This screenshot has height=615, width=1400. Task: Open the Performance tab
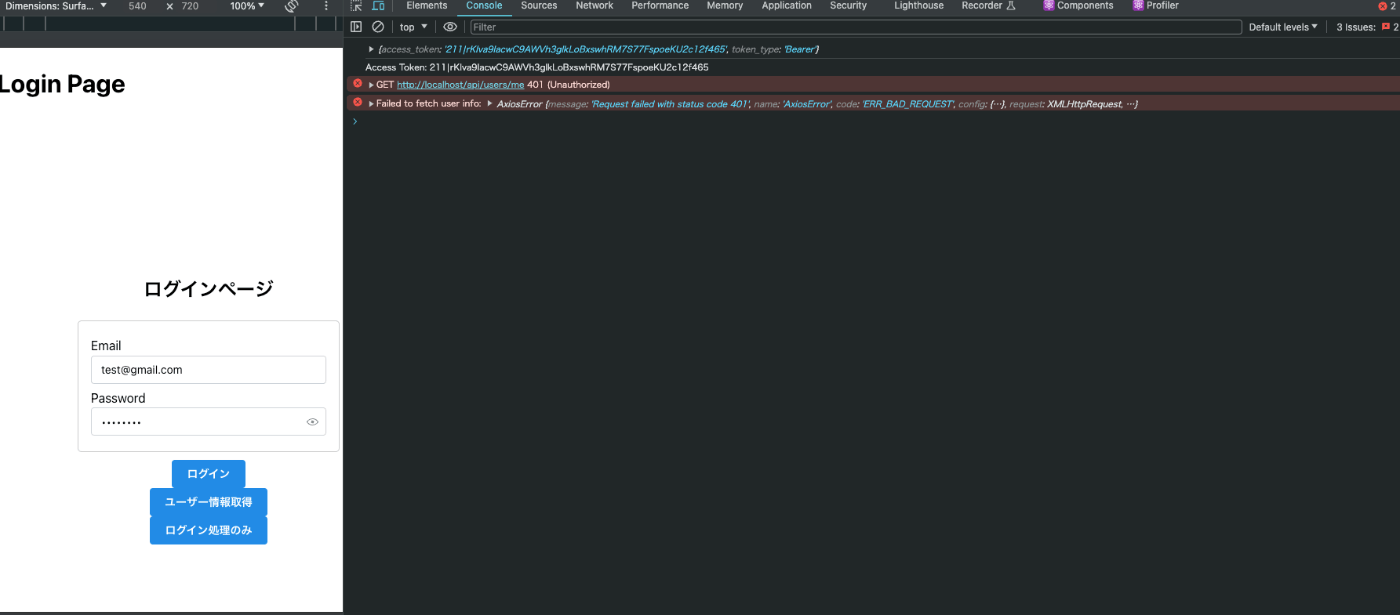coord(660,6)
